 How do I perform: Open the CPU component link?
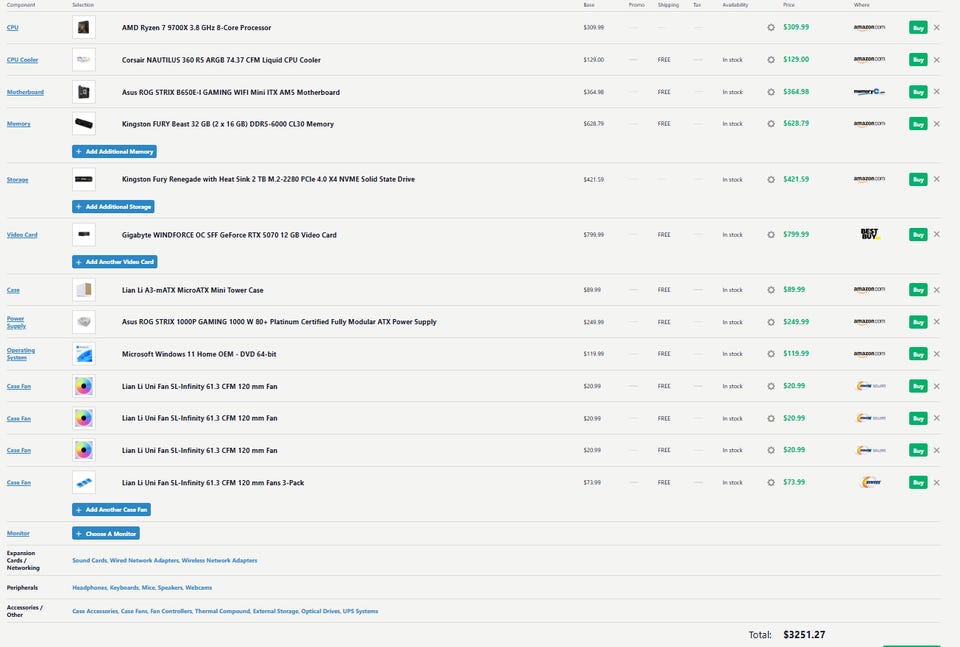click(12, 28)
